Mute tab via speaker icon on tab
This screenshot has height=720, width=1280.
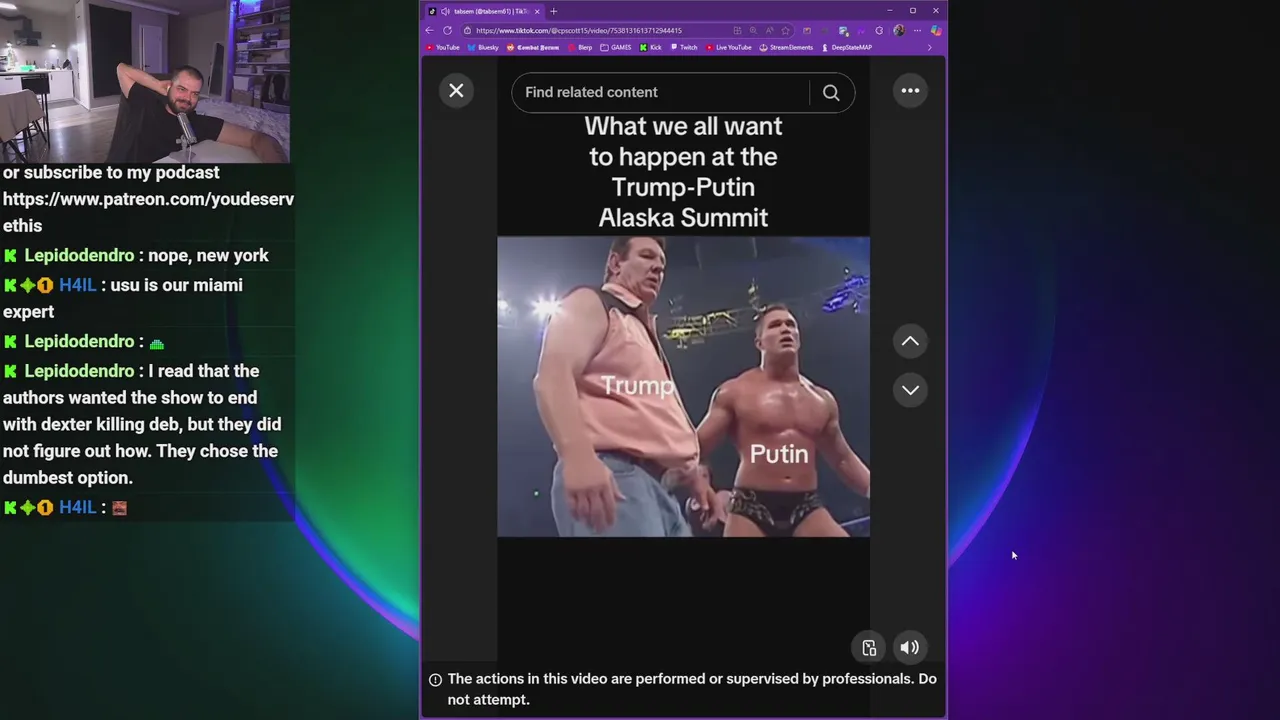click(445, 11)
